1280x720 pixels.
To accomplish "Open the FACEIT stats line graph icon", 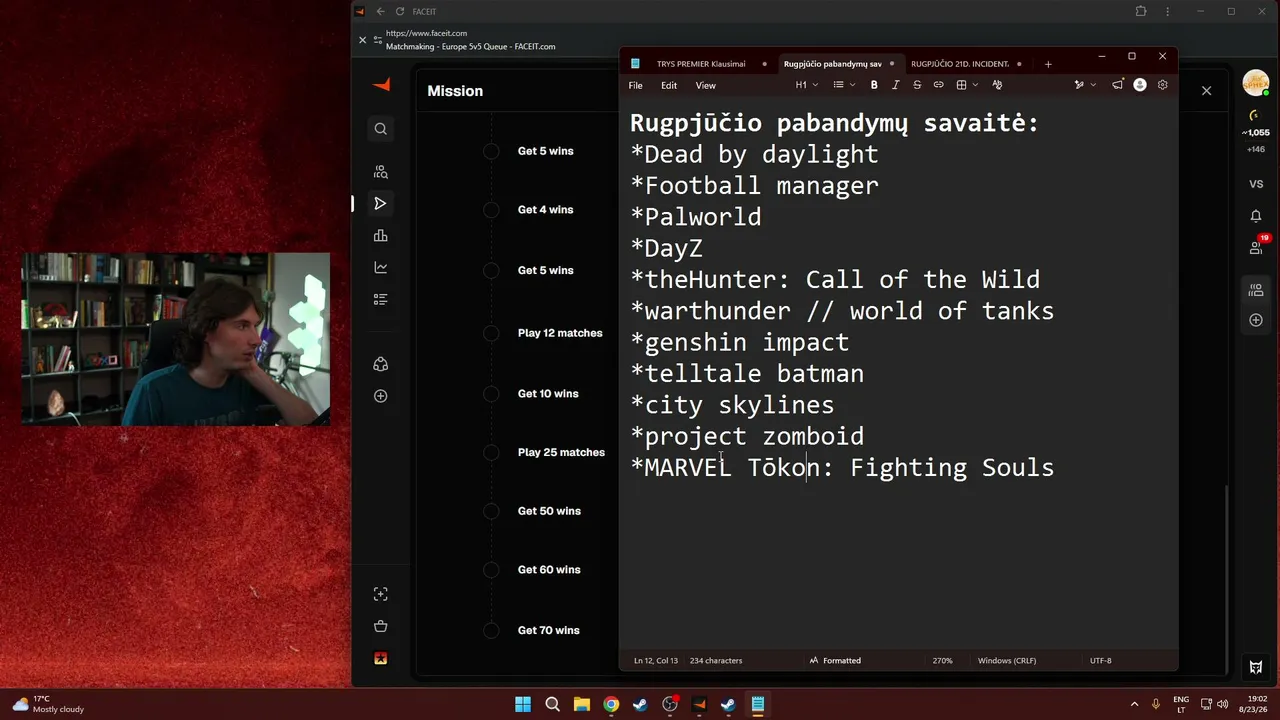I will pyautogui.click(x=380, y=268).
